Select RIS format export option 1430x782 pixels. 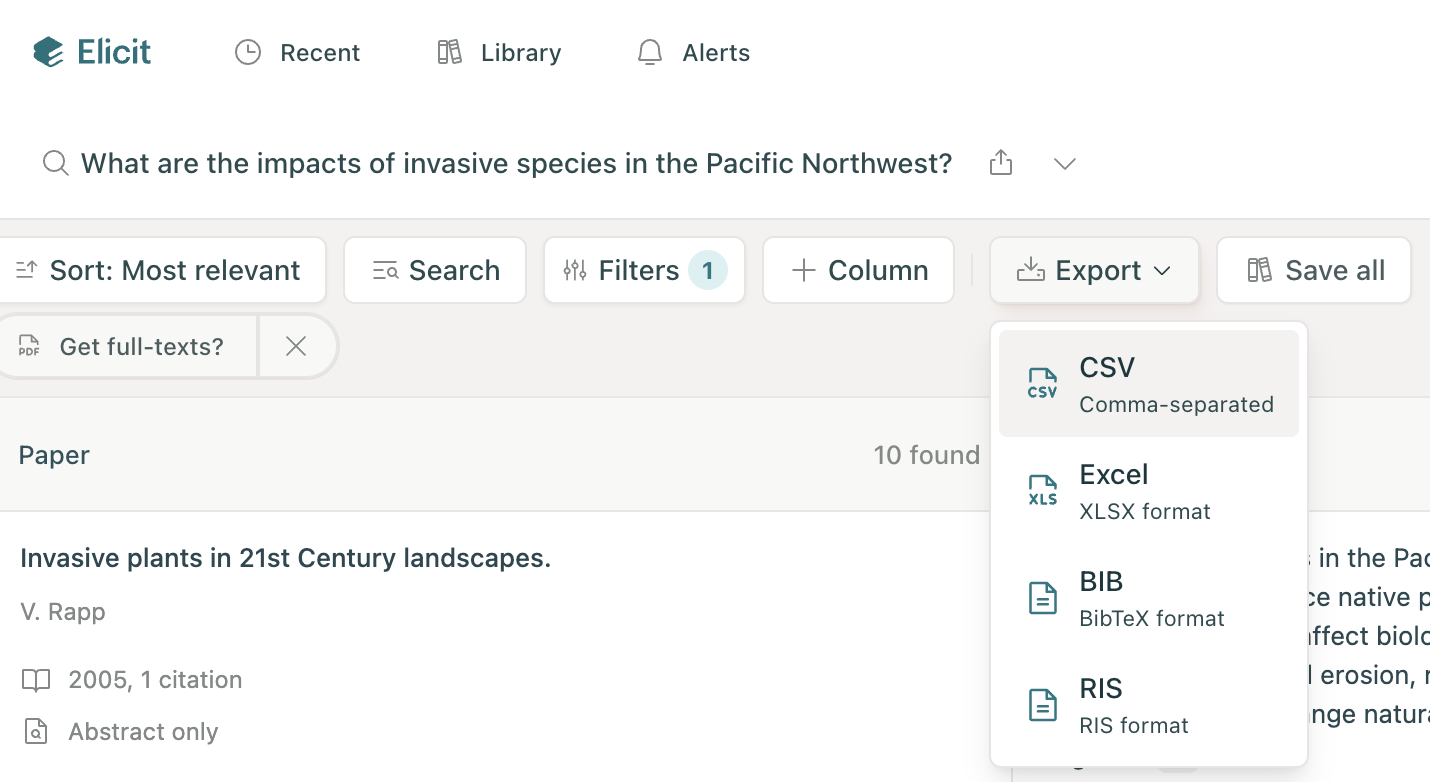tap(1148, 705)
